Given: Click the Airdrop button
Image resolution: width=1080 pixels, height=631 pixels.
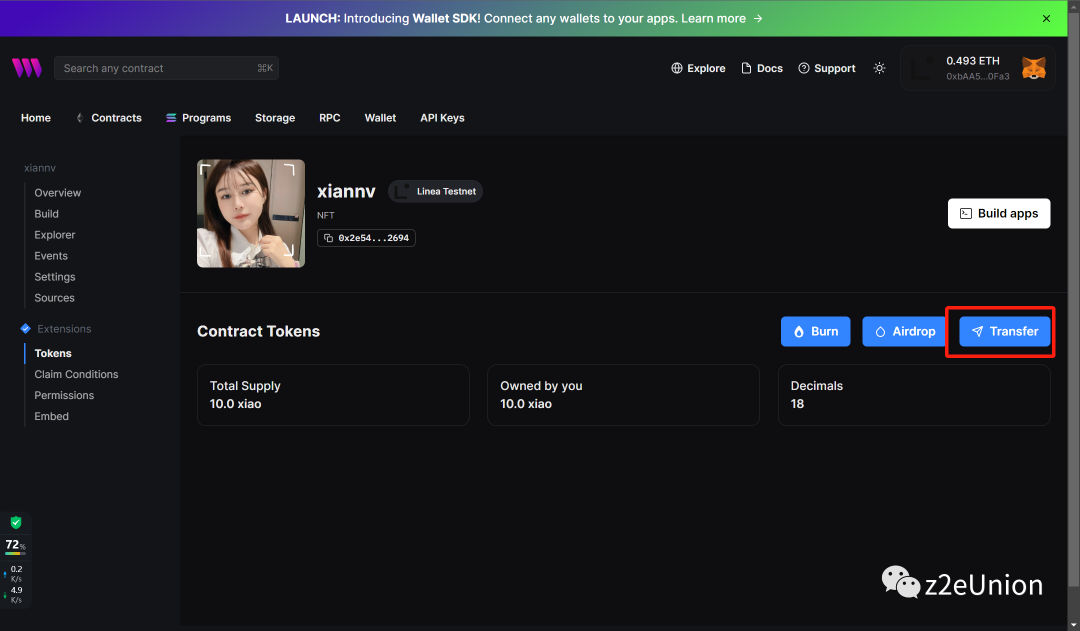Looking at the screenshot, I should coord(904,332).
